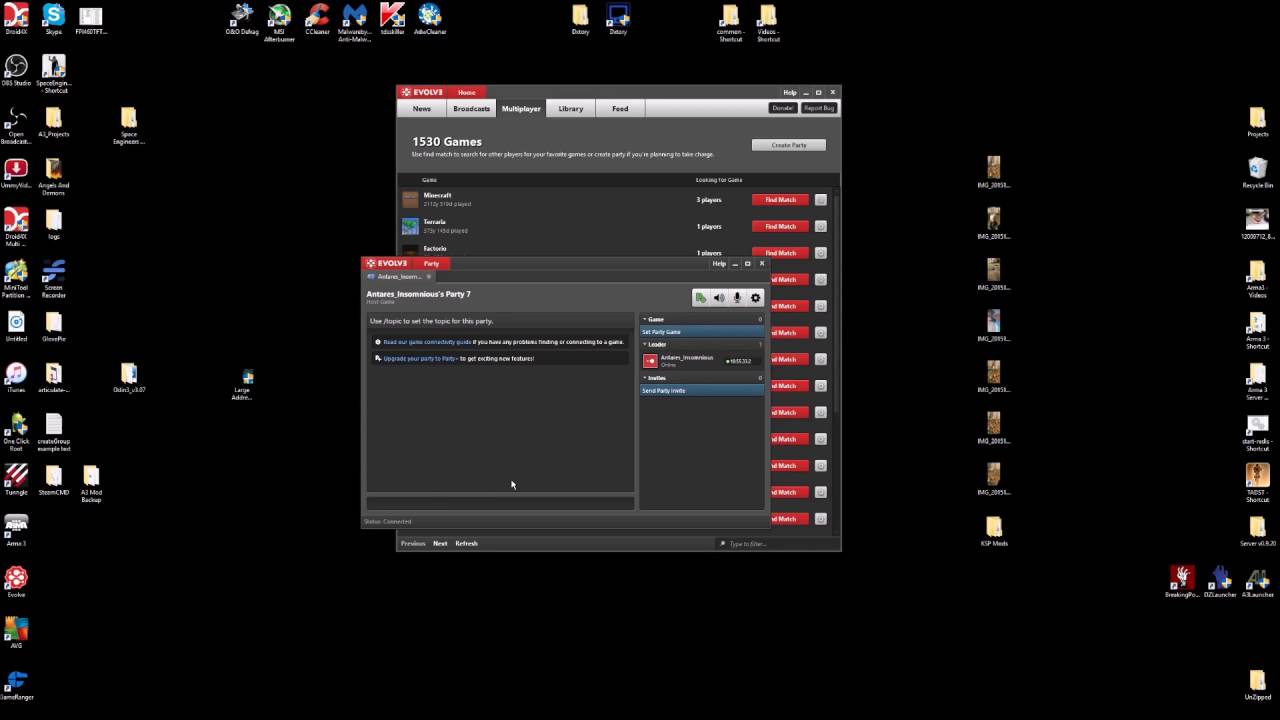Select the iTunes desktop icon
This screenshot has width=1280, height=720.
click(x=16, y=377)
